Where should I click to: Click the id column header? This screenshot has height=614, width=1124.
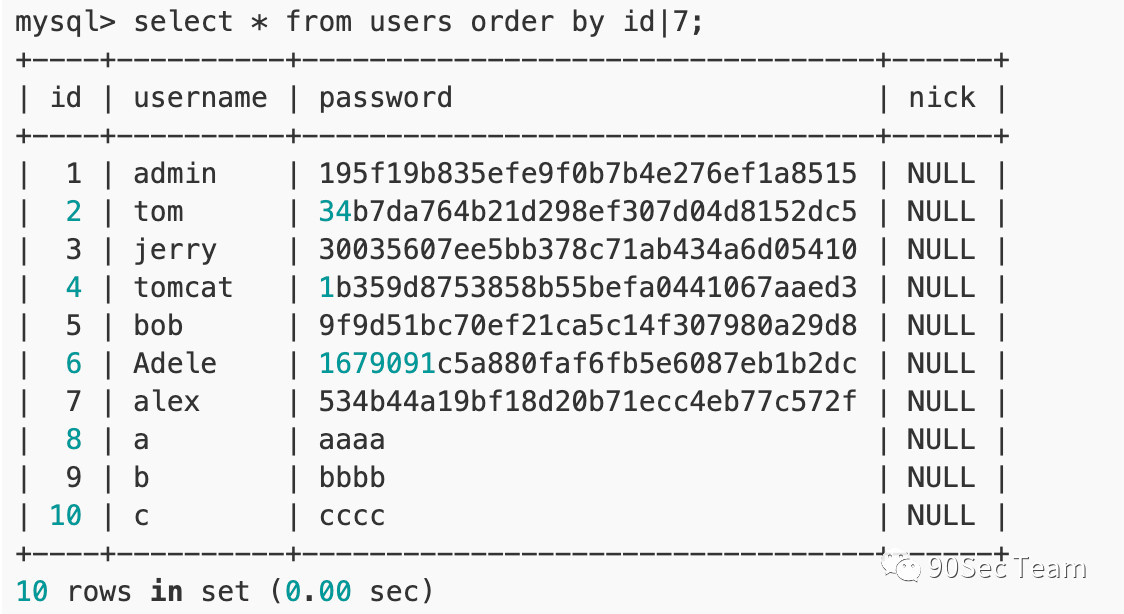(66, 98)
